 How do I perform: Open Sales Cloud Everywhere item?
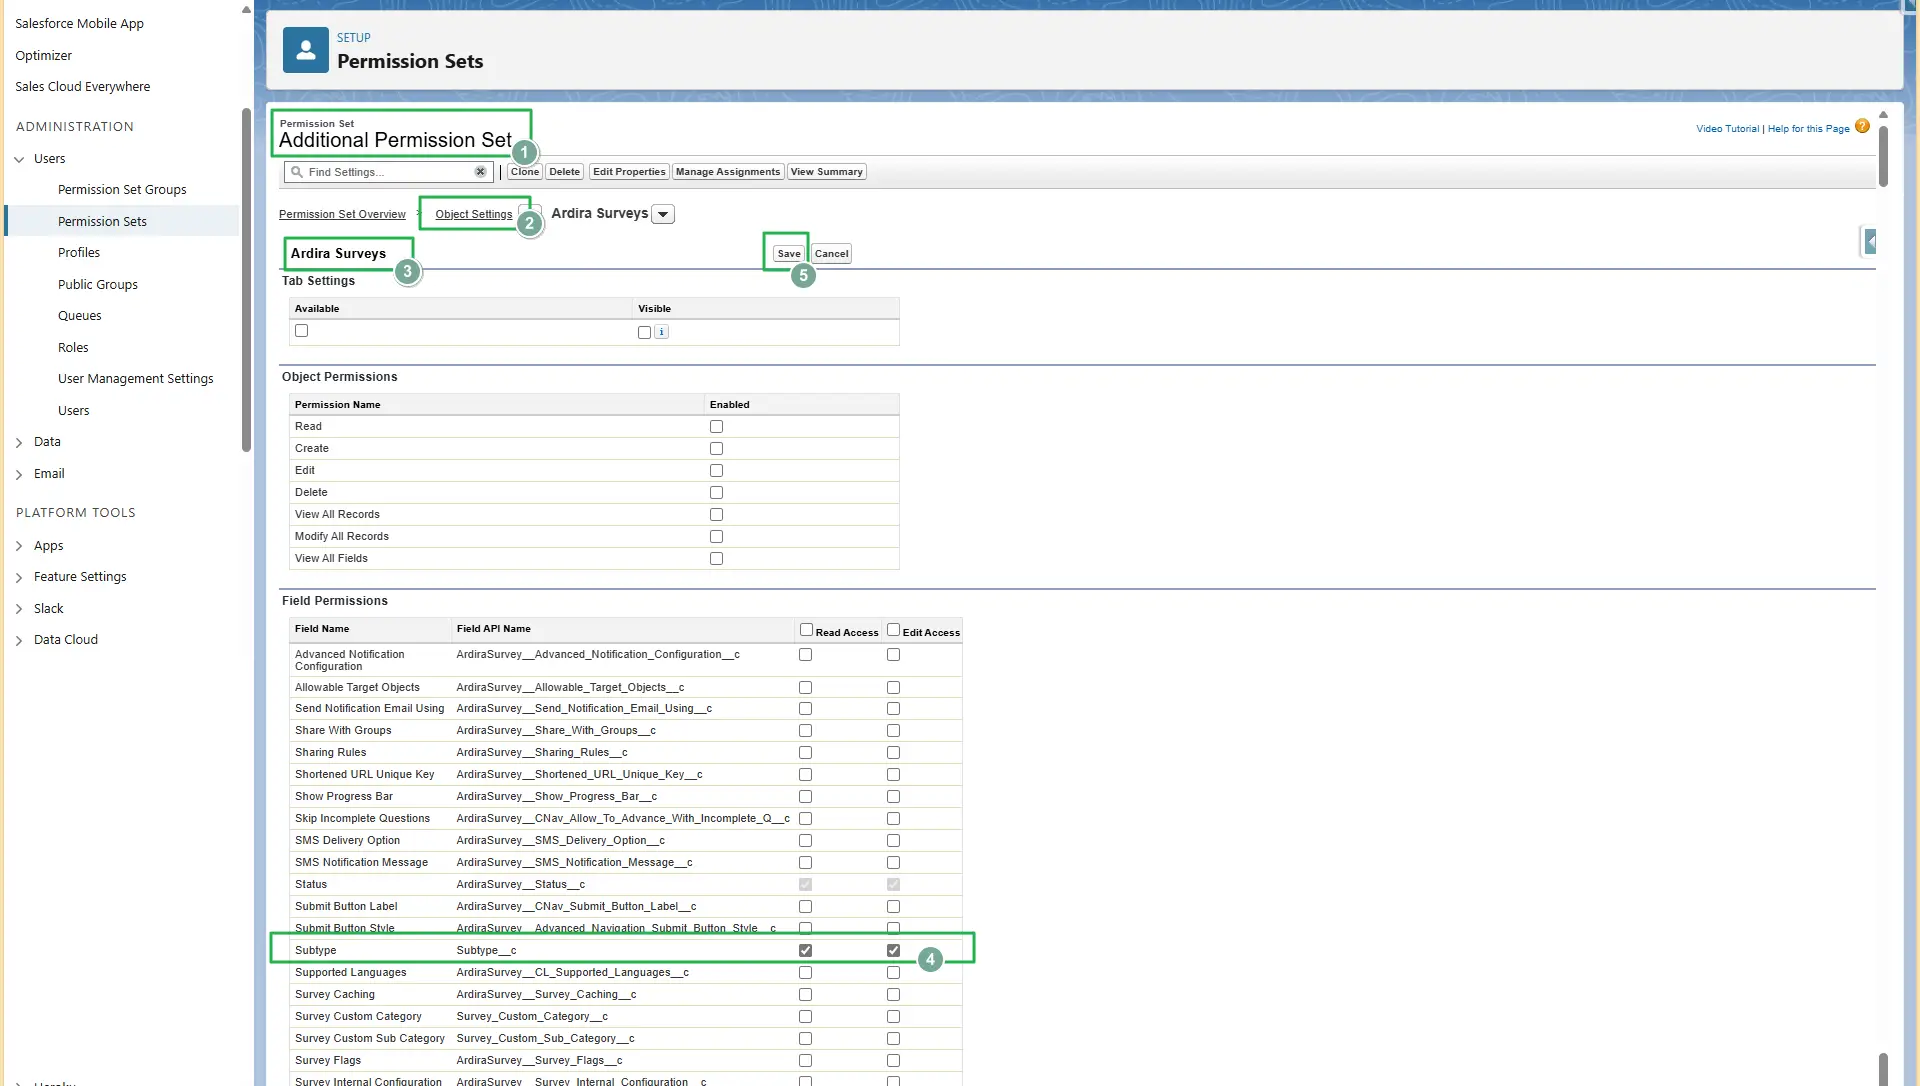tap(82, 87)
